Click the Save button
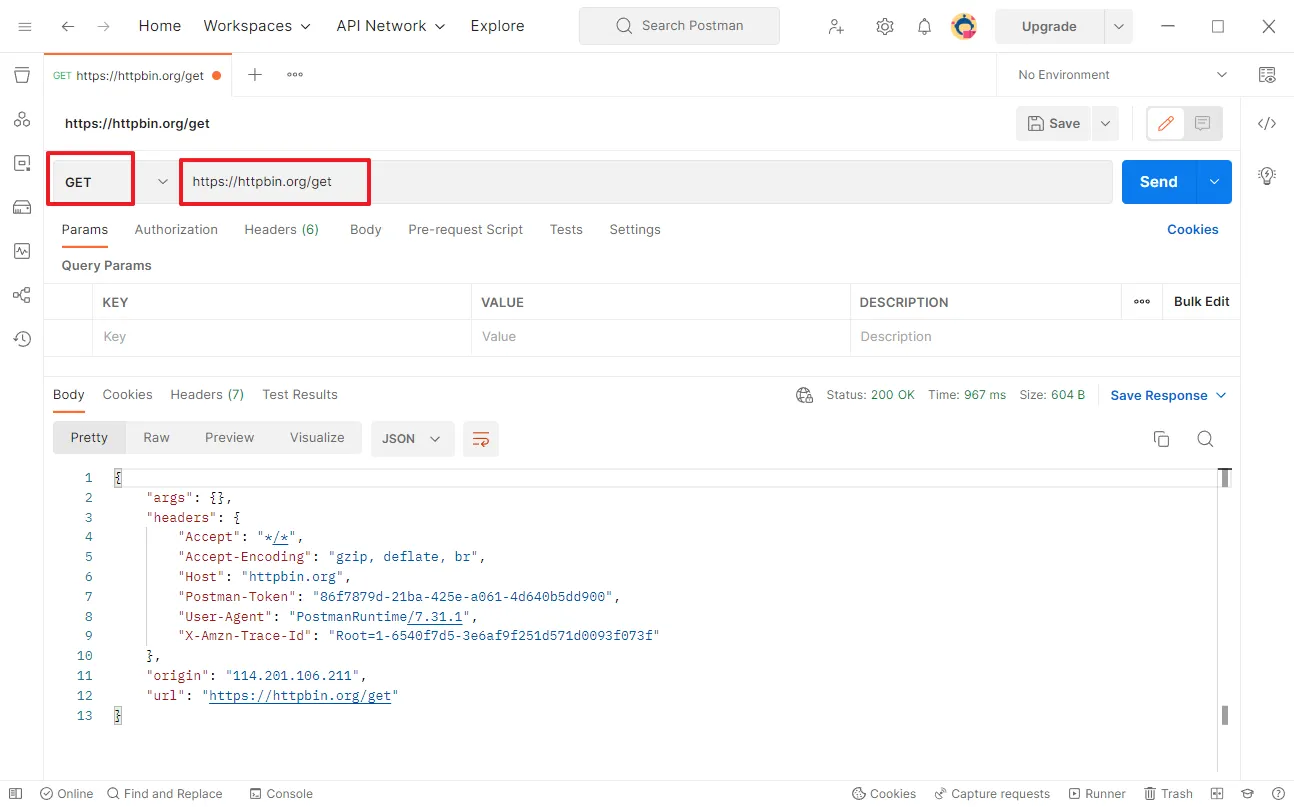Screen dimensions: 1294x807 1054,124
